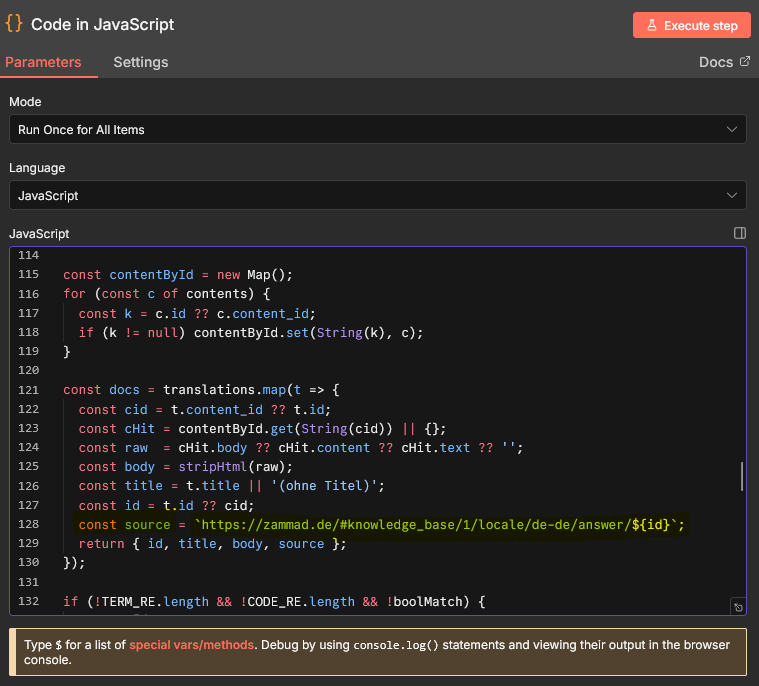Viewport: 759px width, 686px height.
Task: Open the external link icon beside Docs
Action: (x=744, y=62)
